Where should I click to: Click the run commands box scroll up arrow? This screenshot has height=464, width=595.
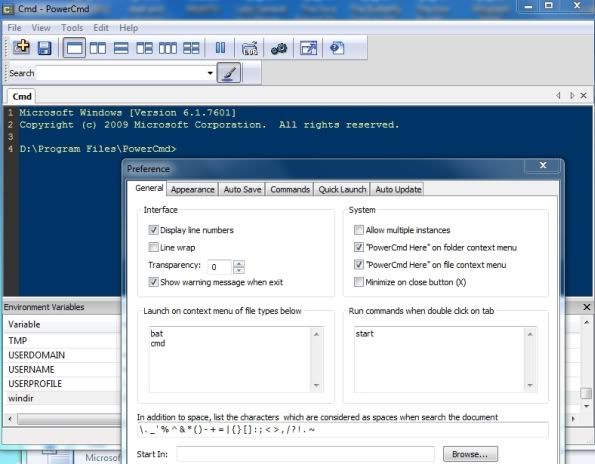tap(530, 334)
